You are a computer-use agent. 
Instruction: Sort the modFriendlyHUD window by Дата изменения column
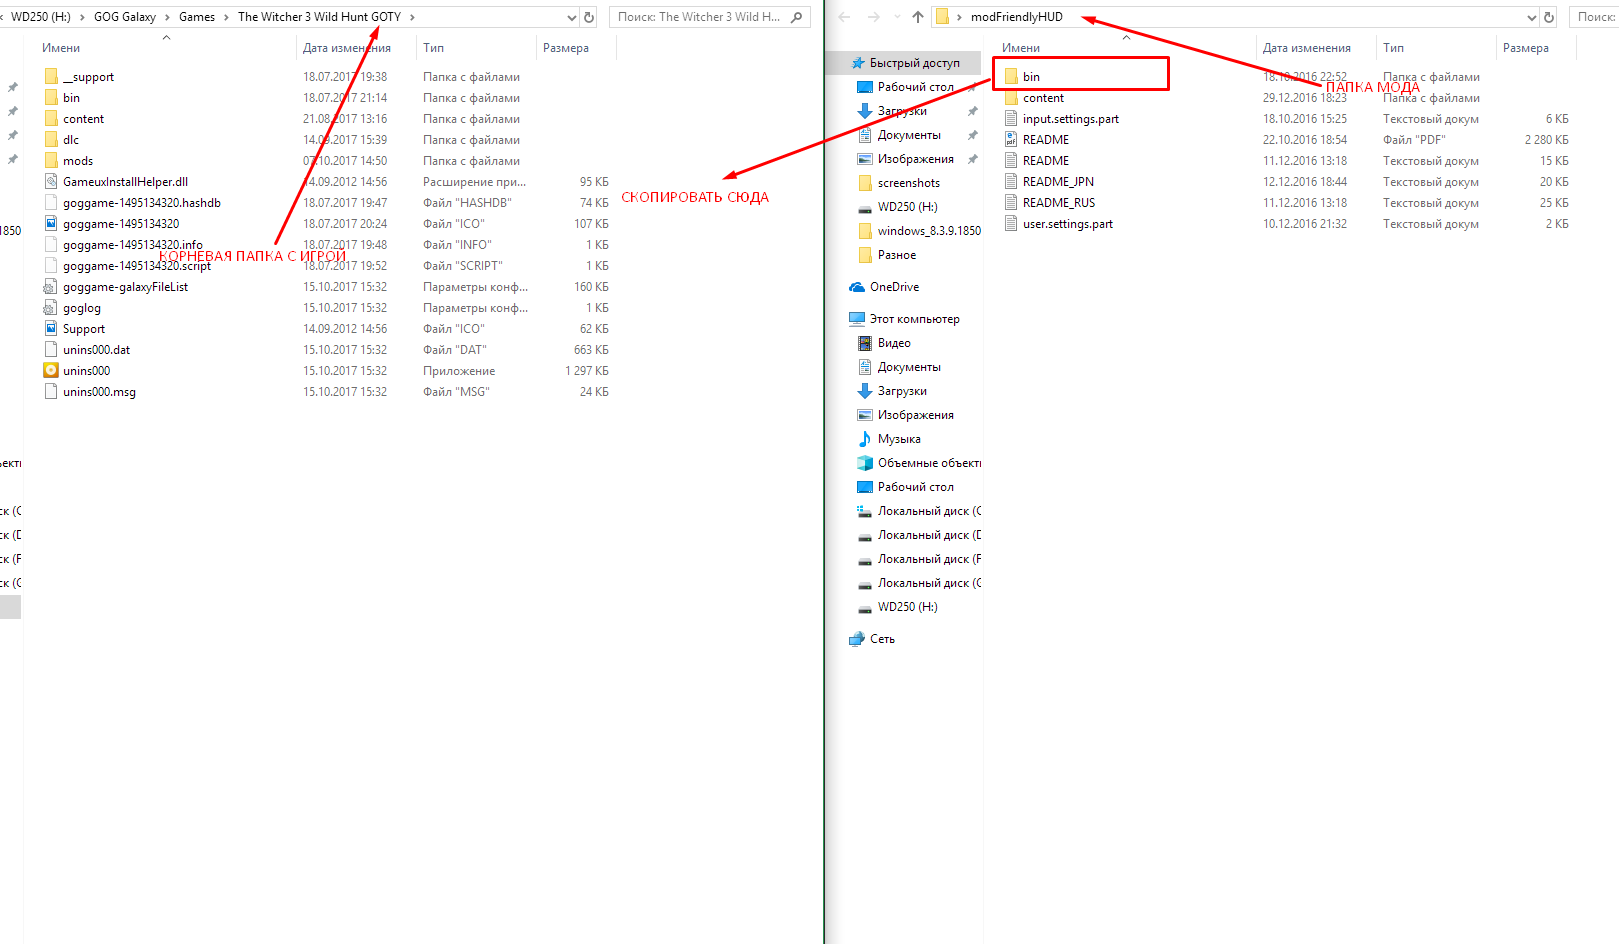click(x=1306, y=48)
